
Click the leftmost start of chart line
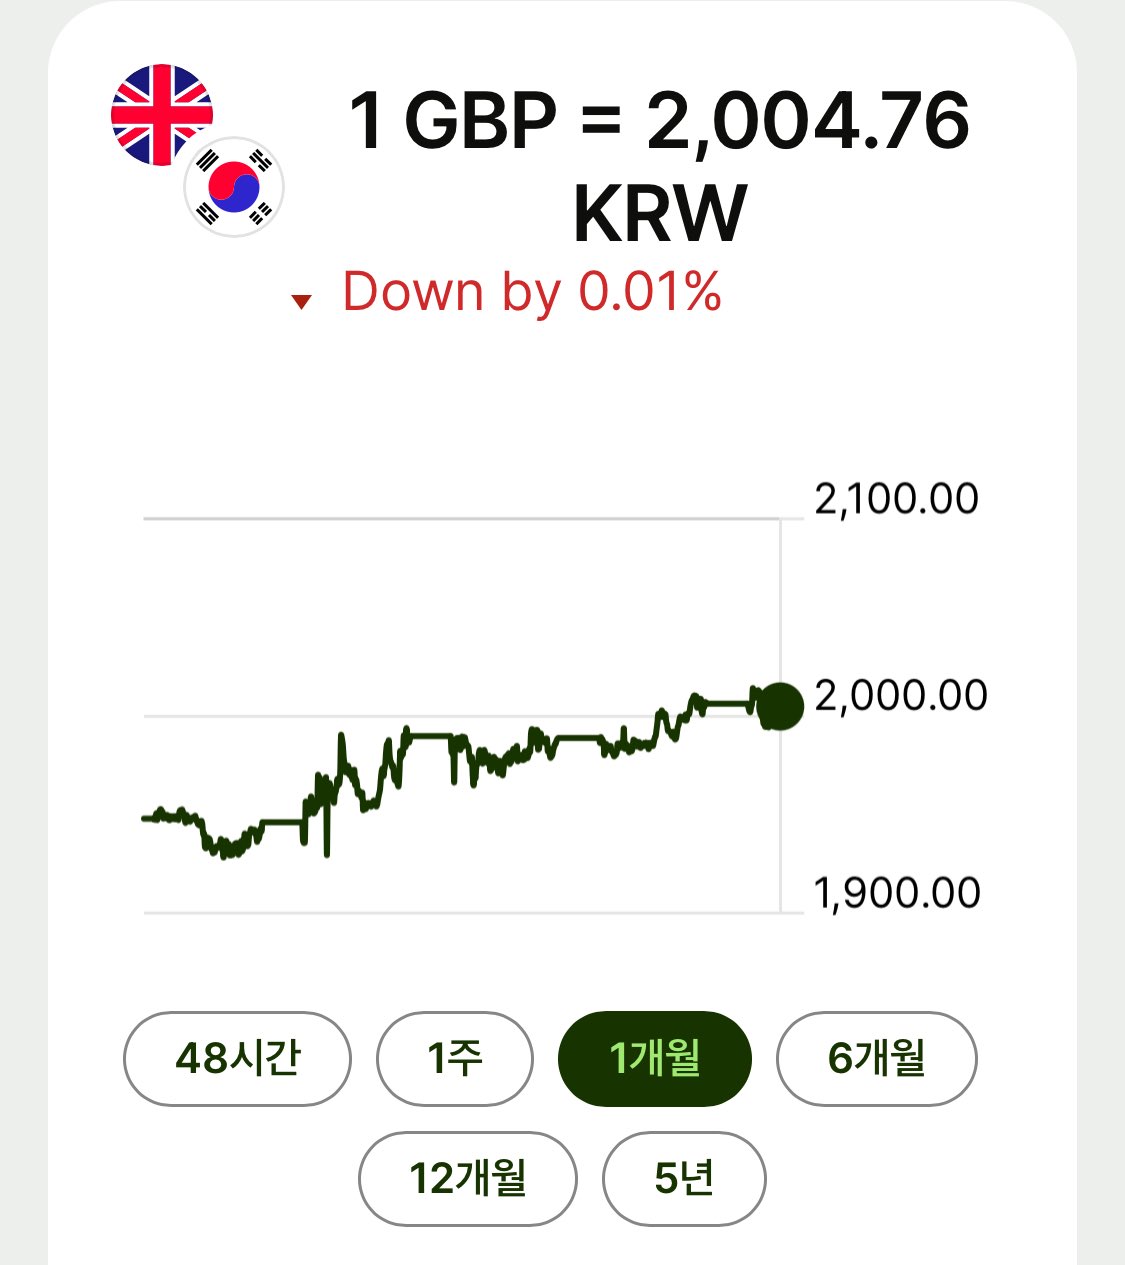[147, 818]
